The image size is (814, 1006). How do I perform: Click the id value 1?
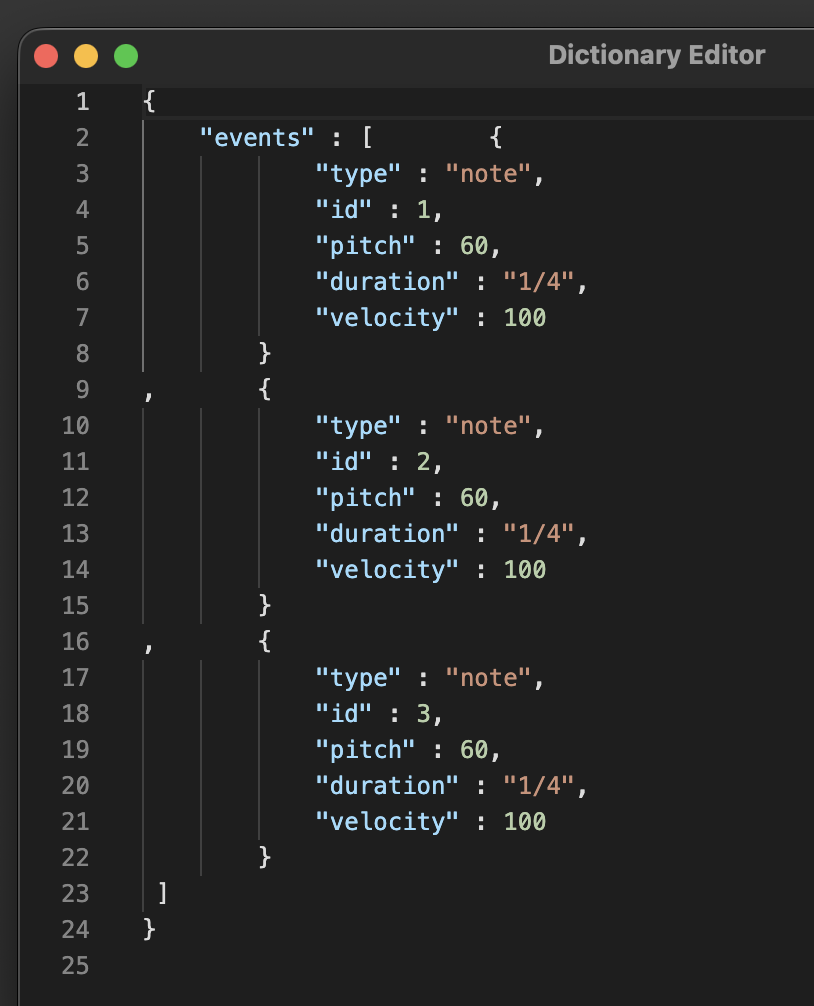pos(424,210)
